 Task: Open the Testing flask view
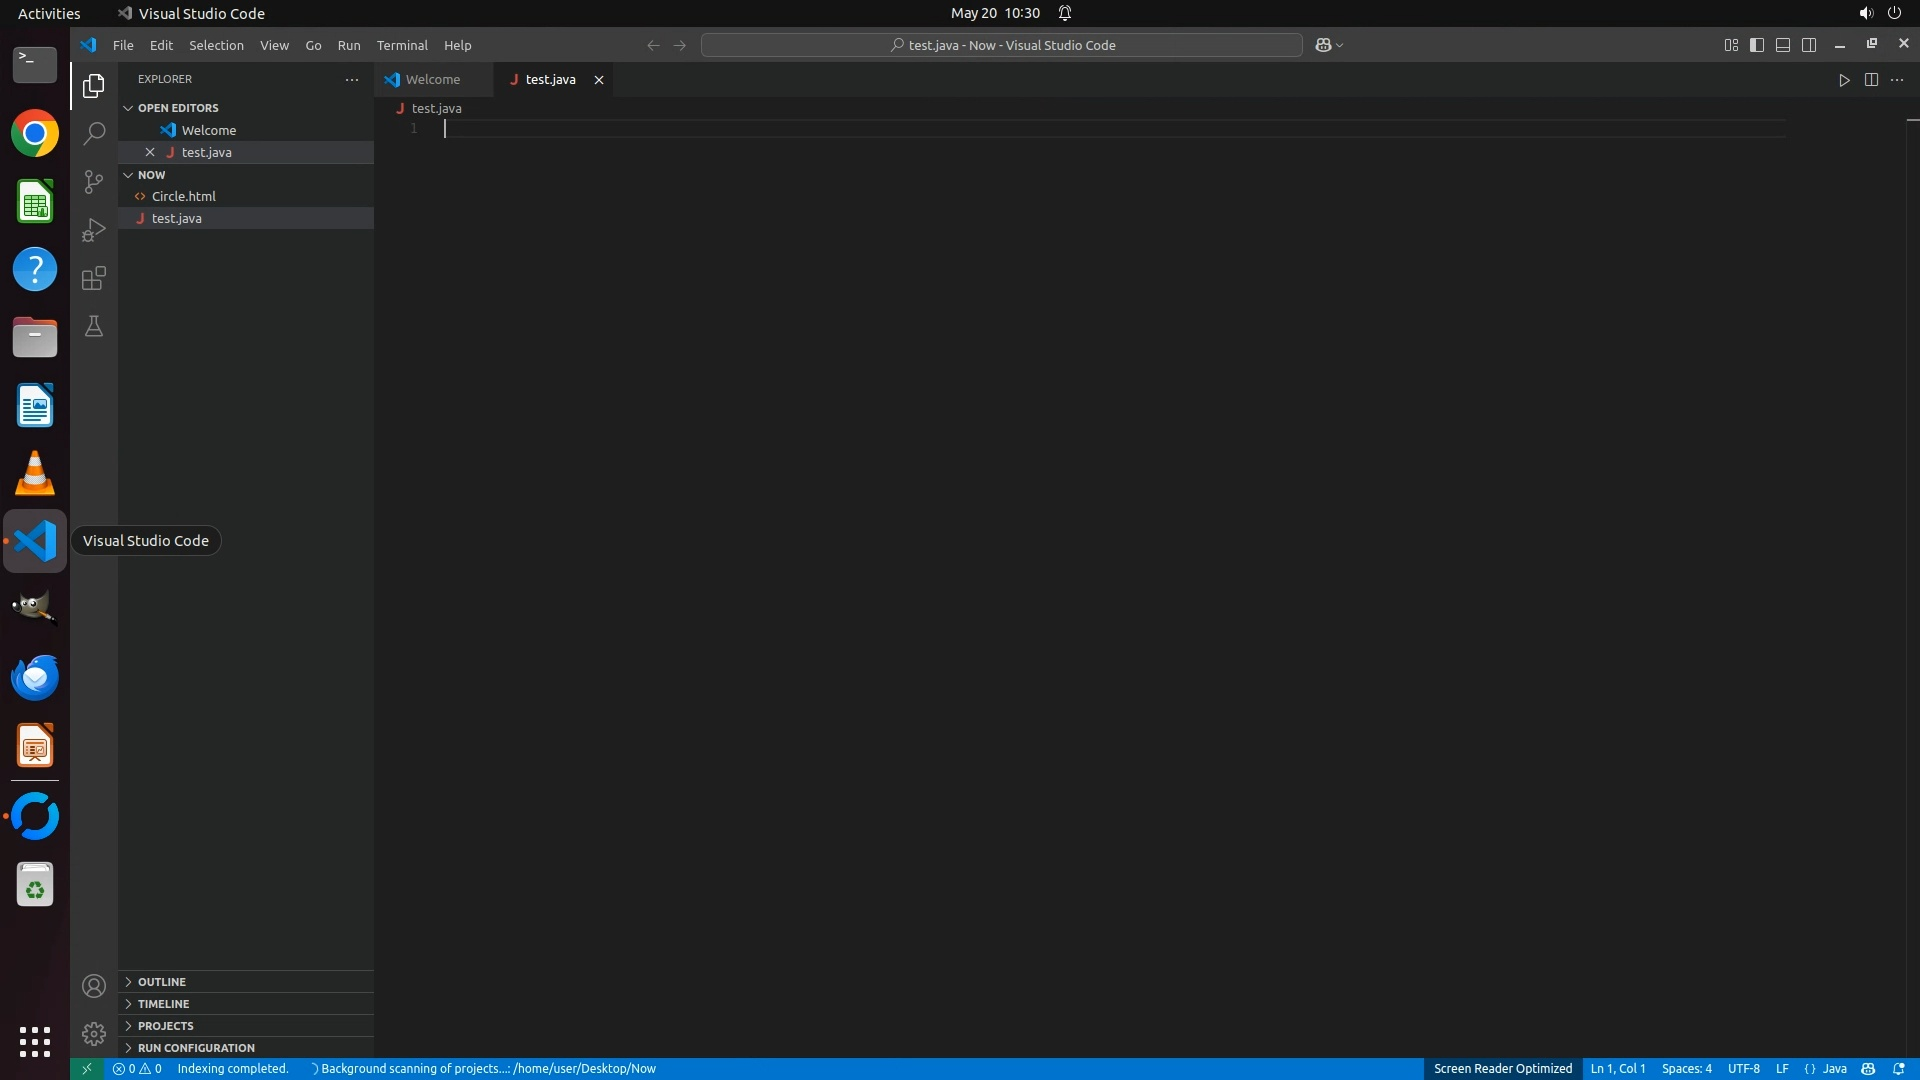tap(94, 326)
